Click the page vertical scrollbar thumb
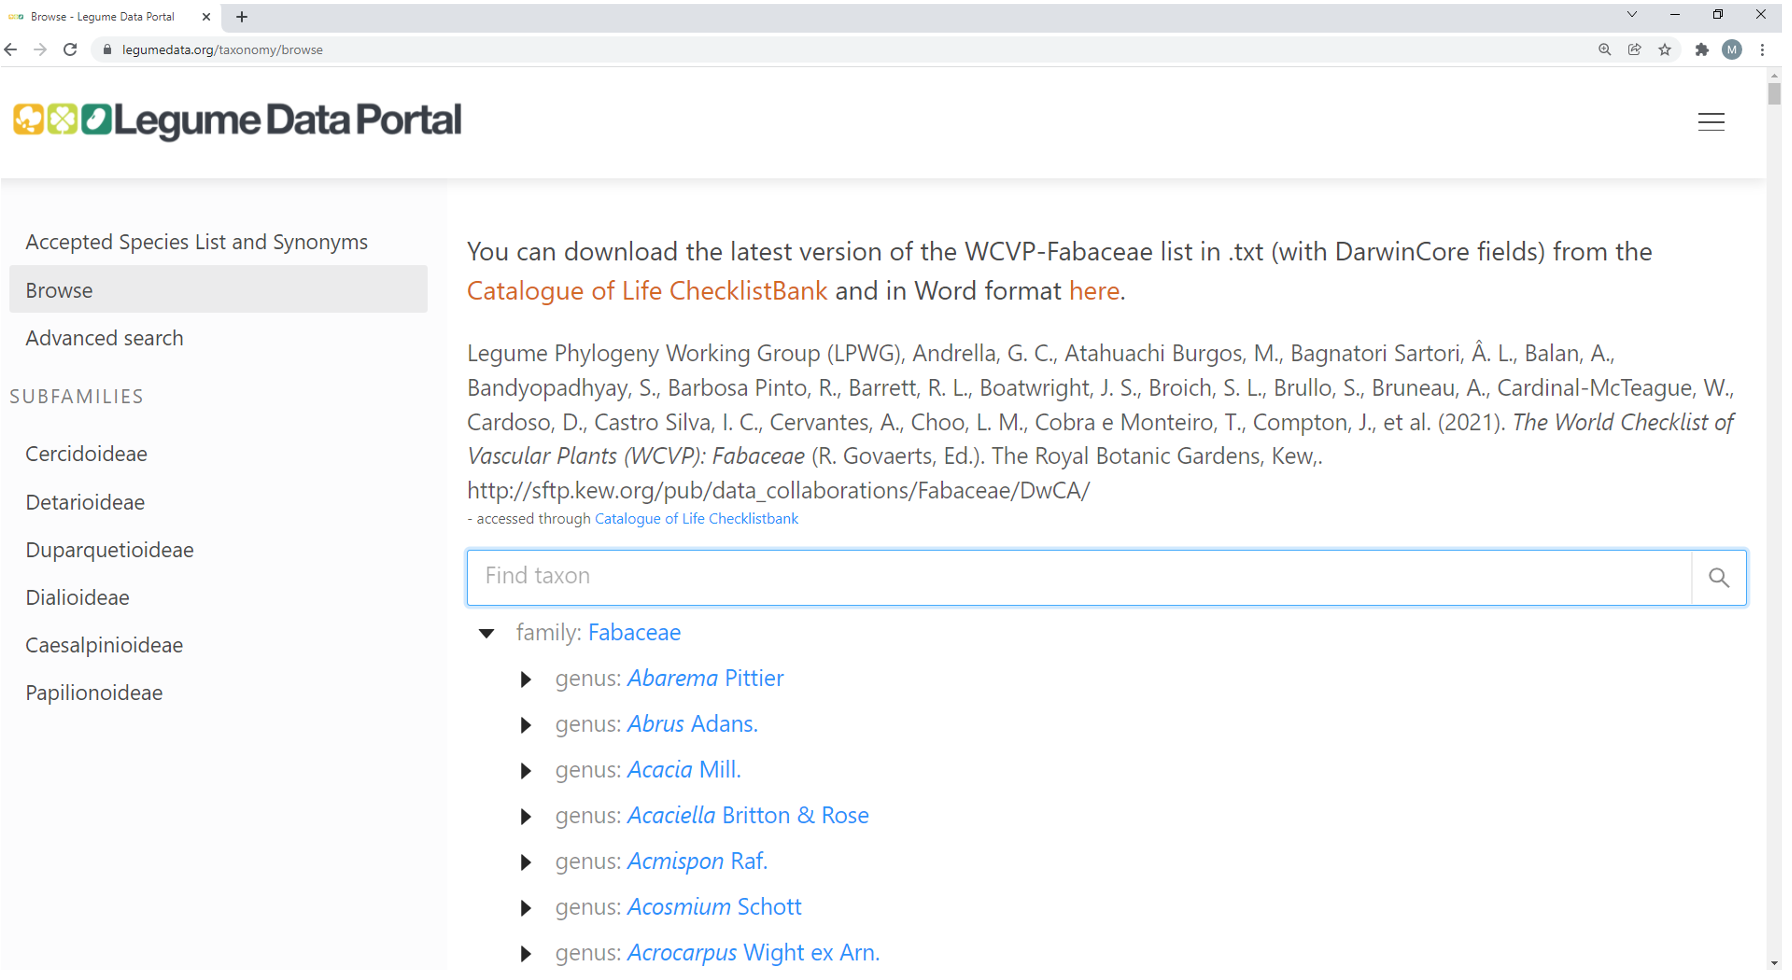 1774,93
